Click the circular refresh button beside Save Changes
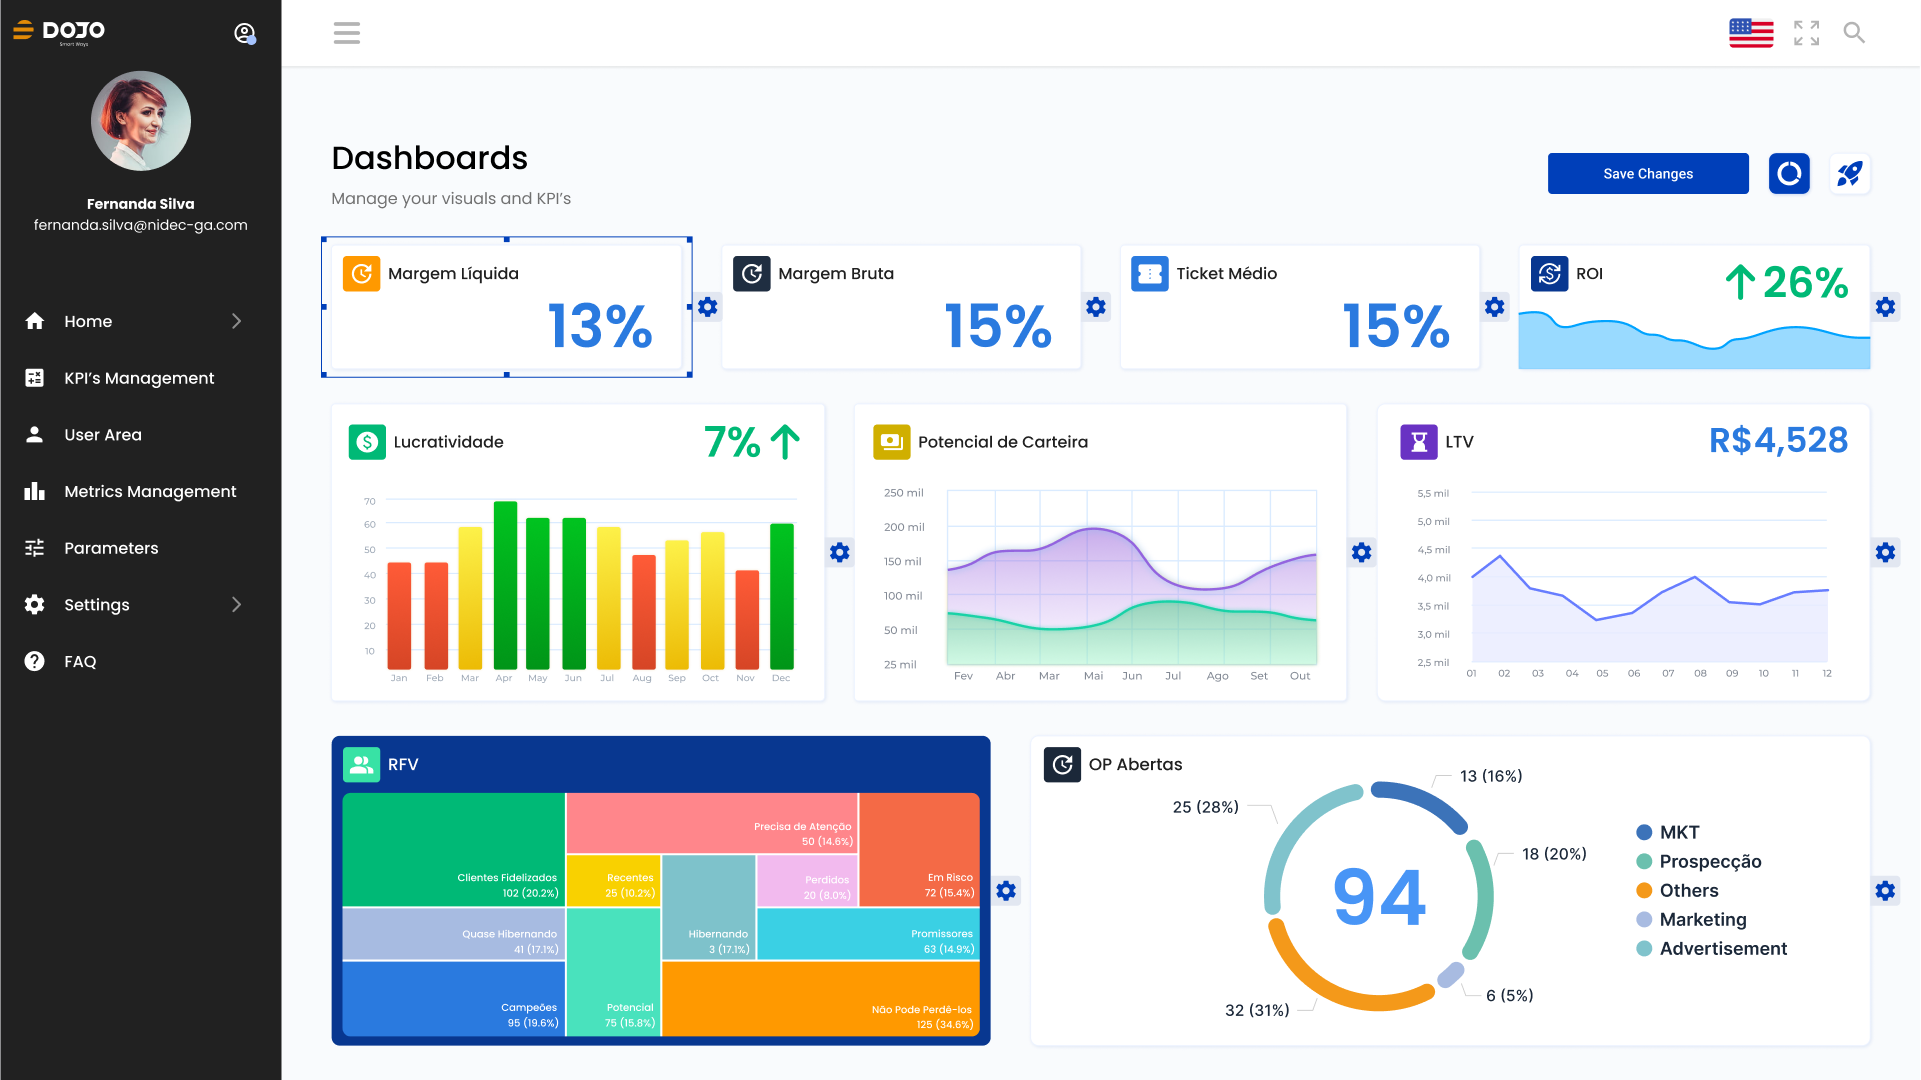1921x1080 pixels. click(x=1789, y=173)
